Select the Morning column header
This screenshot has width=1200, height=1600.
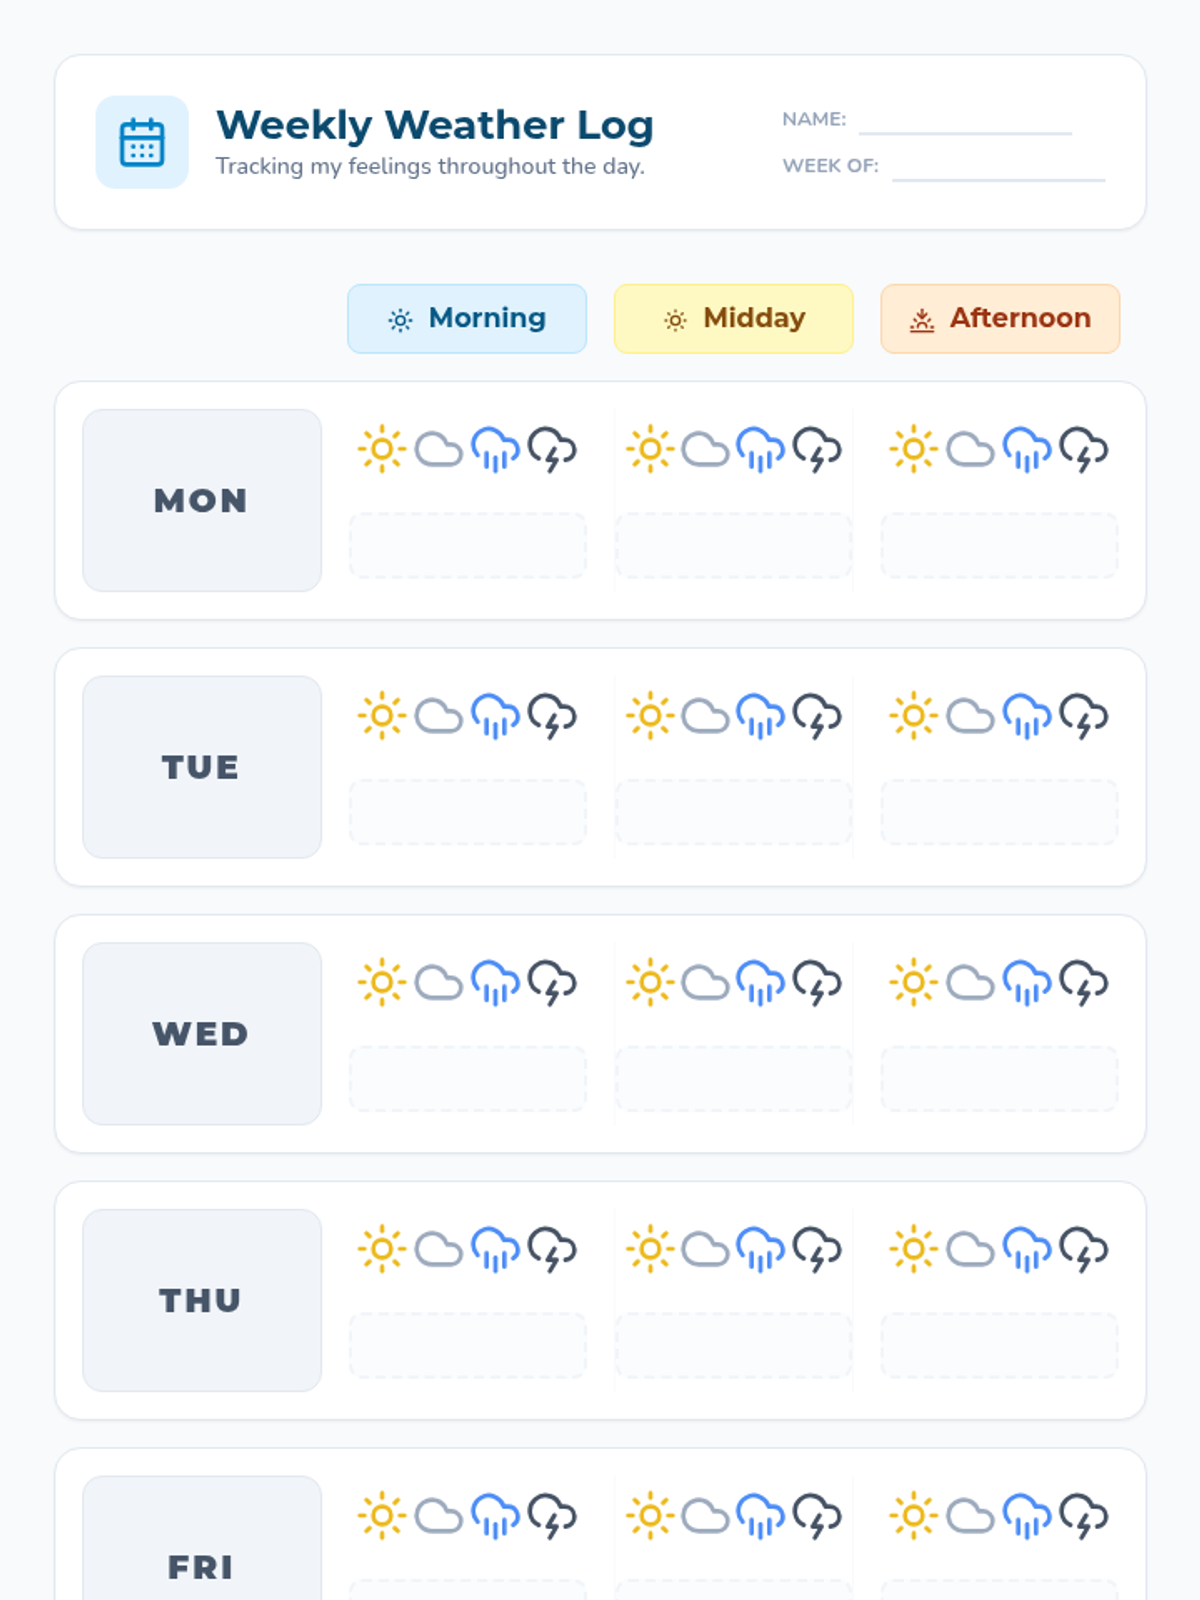(x=467, y=318)
